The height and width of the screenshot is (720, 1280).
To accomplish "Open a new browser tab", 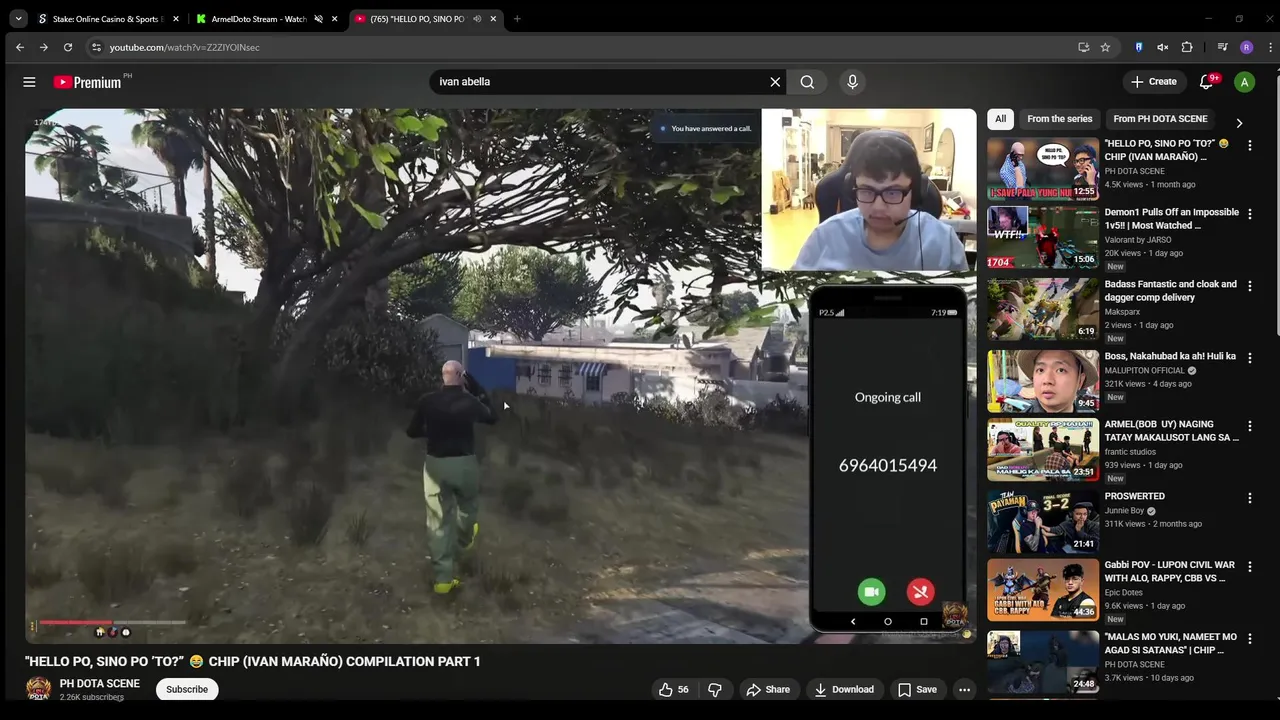I will [x=517, y=19].
